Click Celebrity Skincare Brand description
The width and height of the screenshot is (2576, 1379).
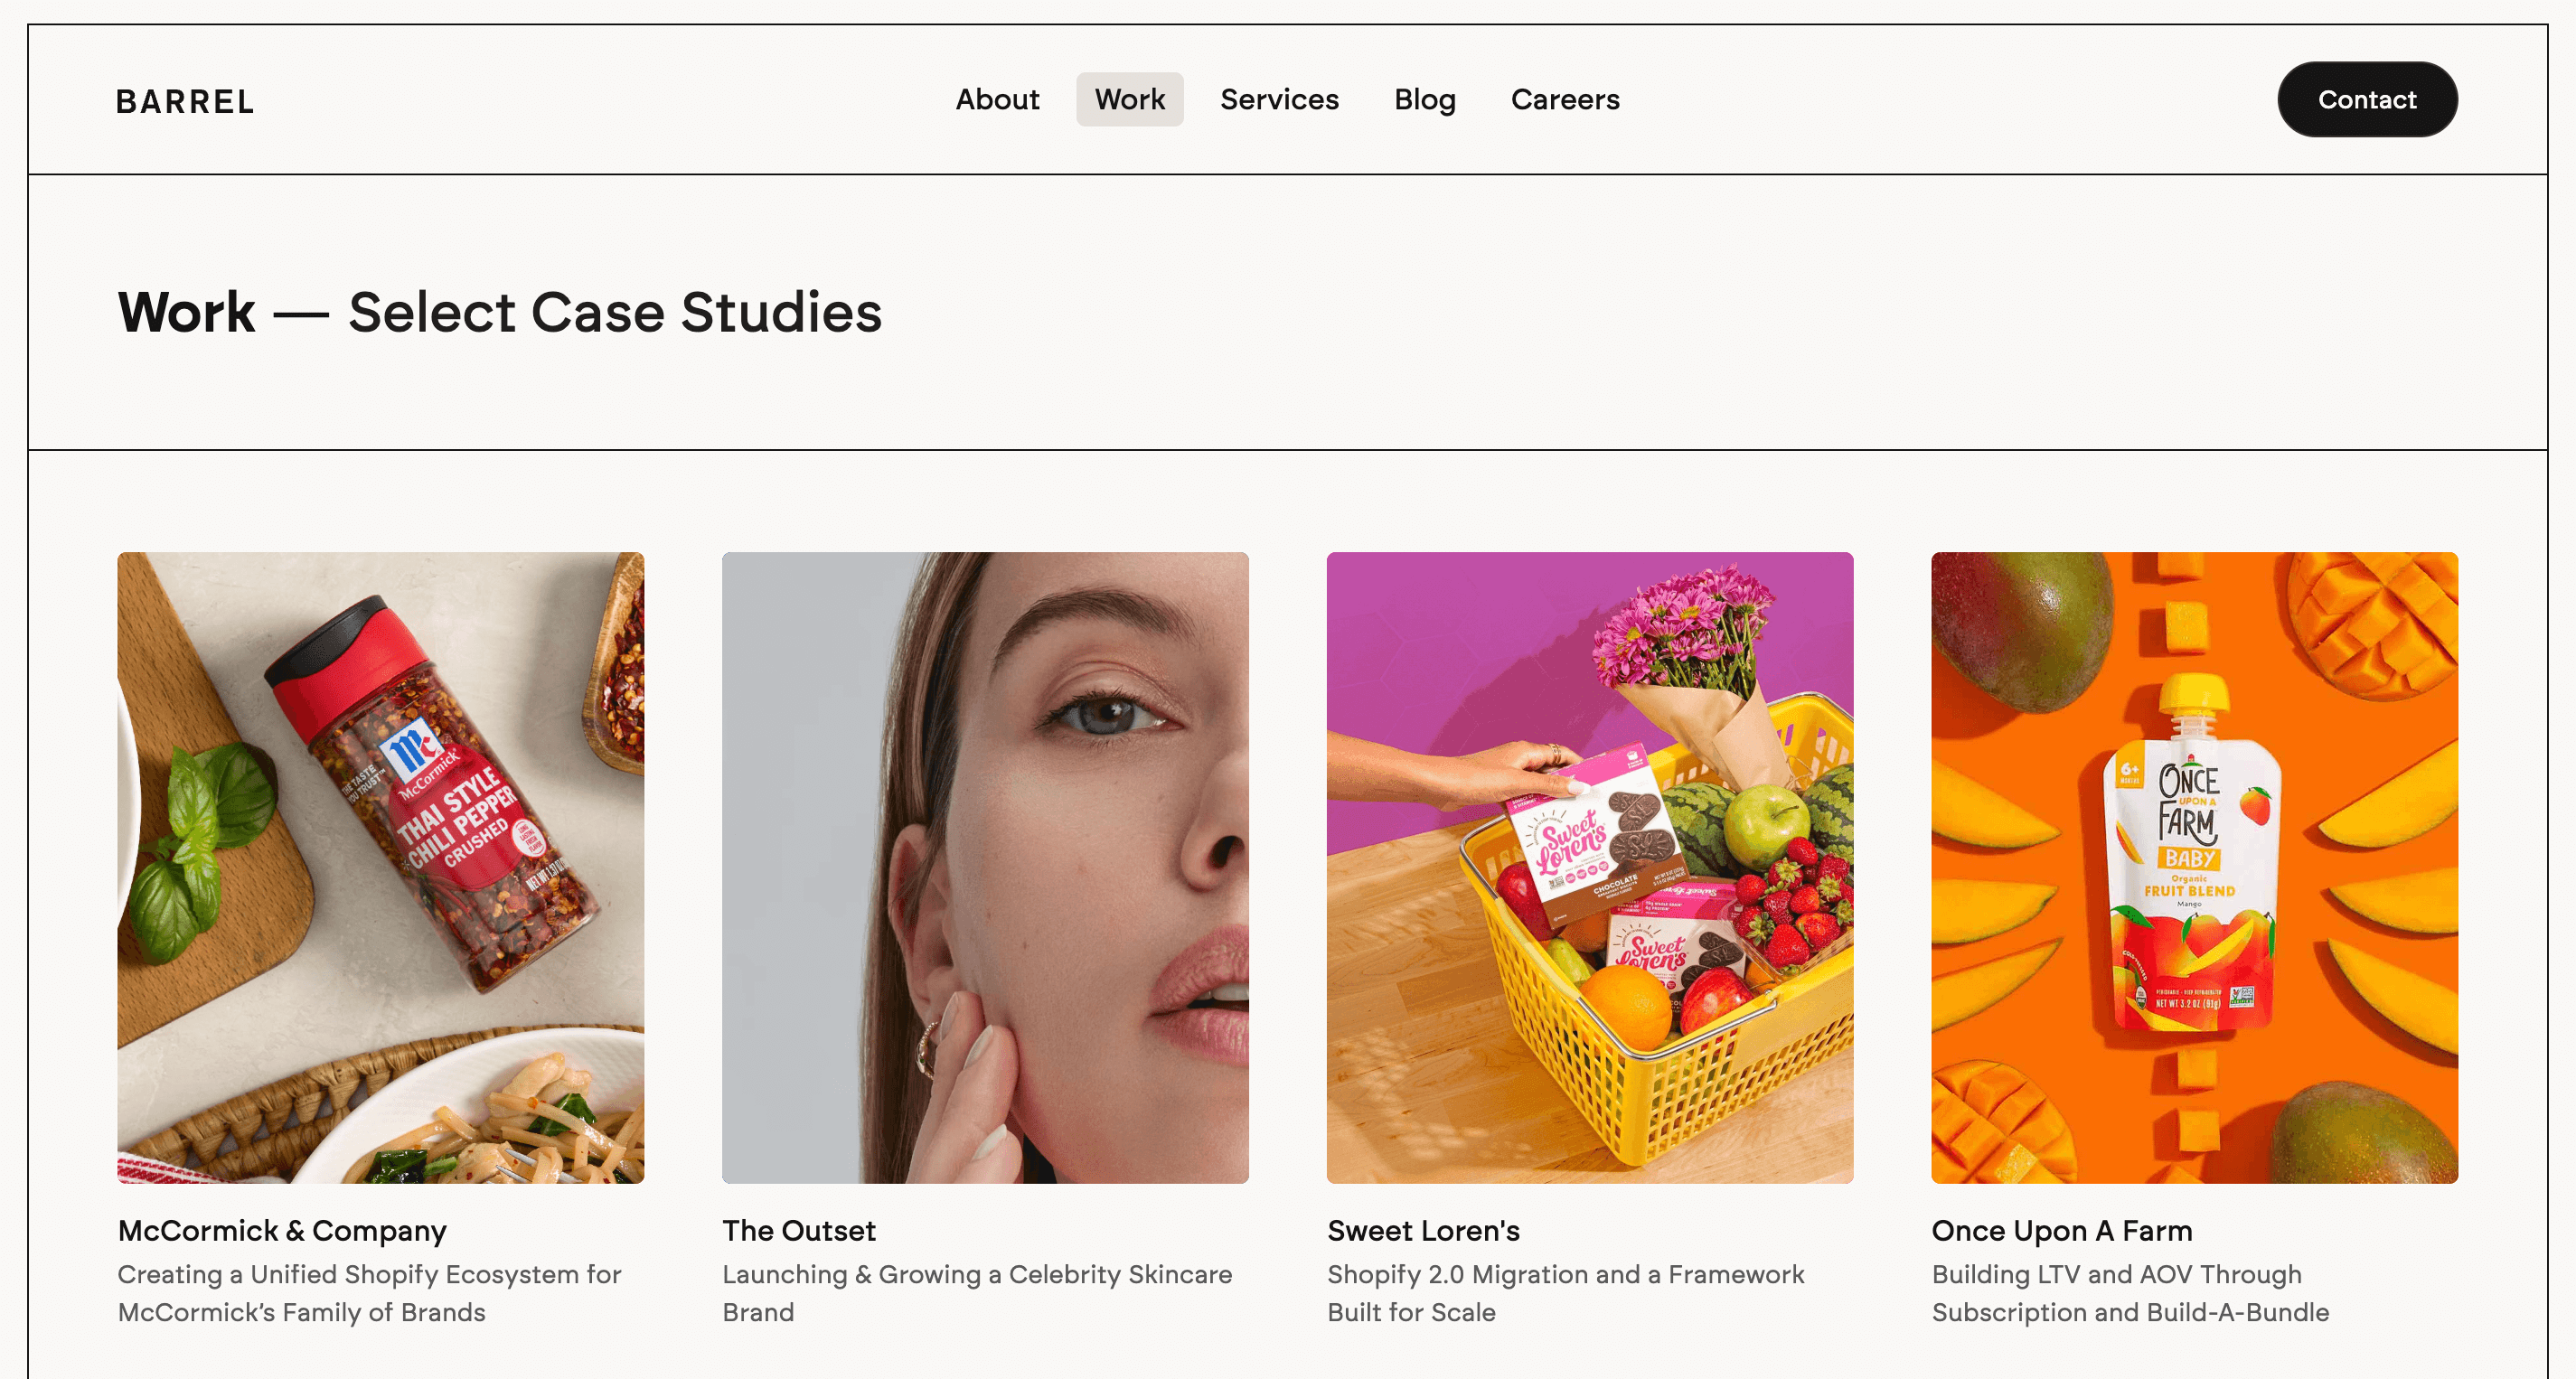point(976,1292)
